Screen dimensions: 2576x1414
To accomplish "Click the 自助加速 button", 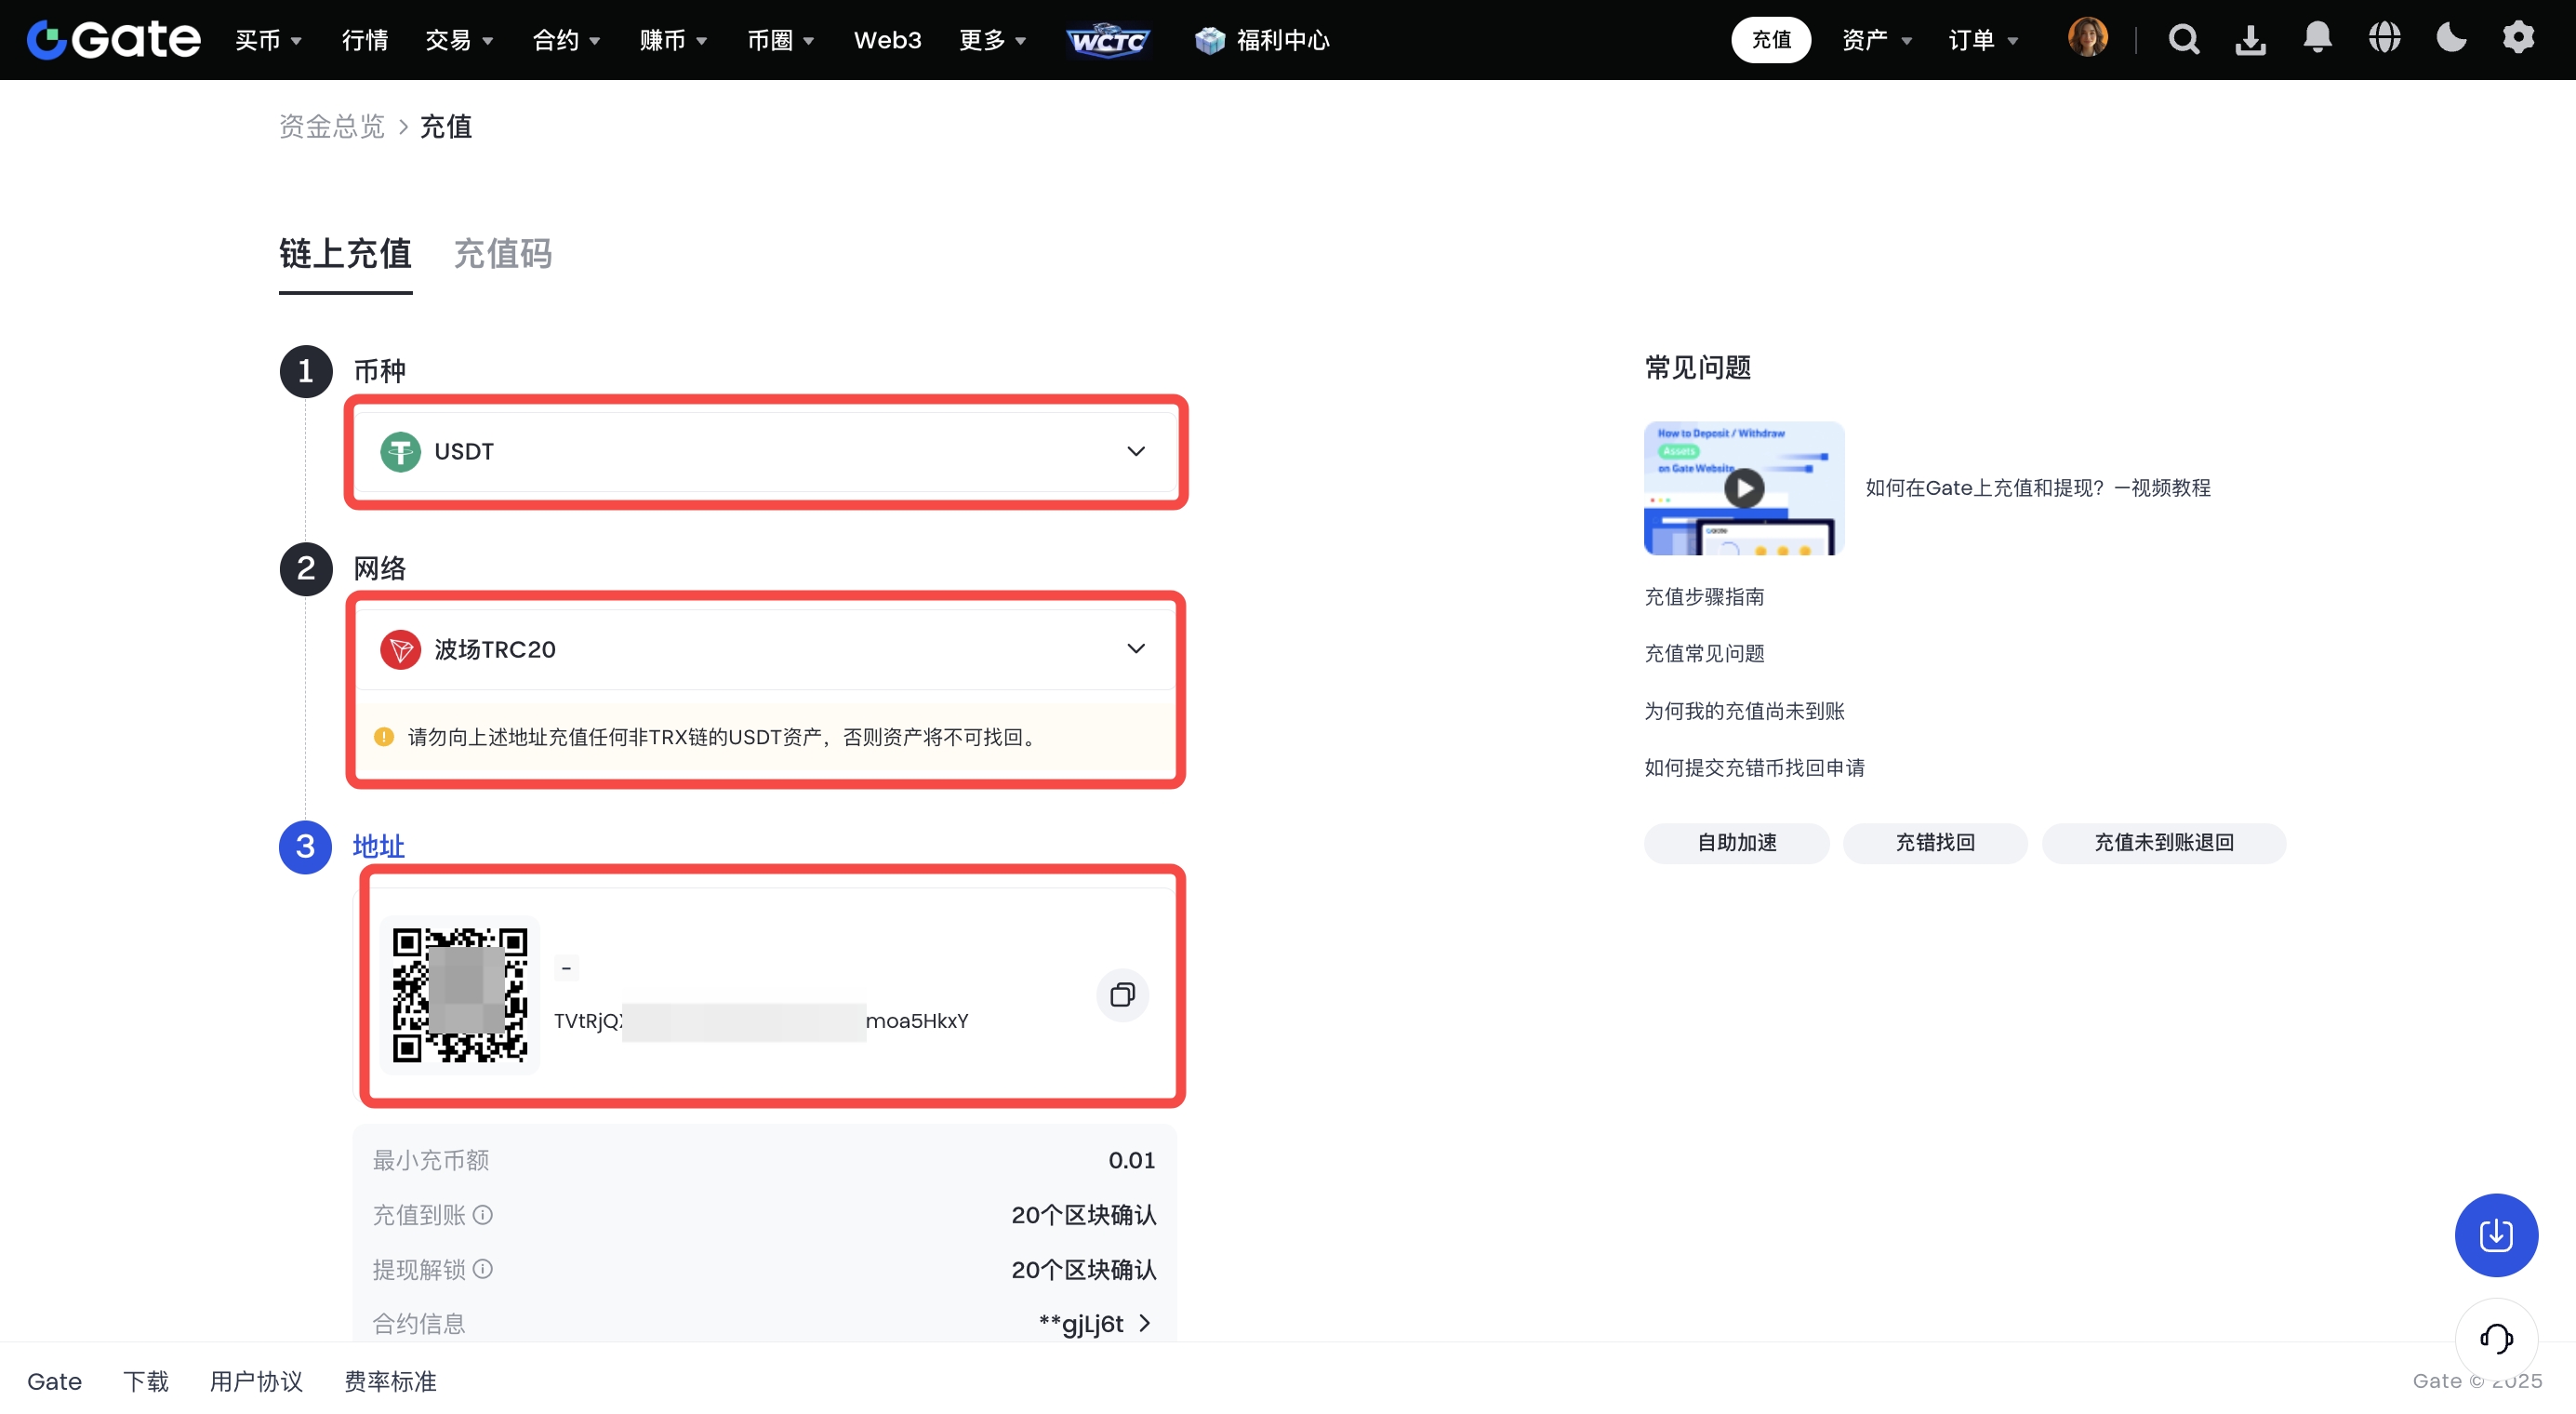I will pyautogui.click(x=1736, y=843).
